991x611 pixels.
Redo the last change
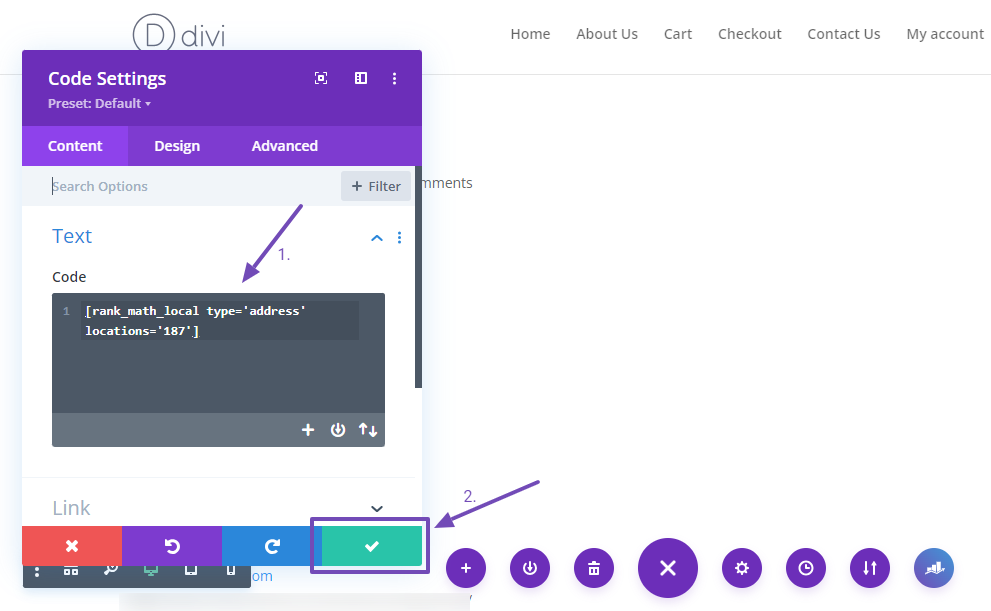click(x=272, y=546)
